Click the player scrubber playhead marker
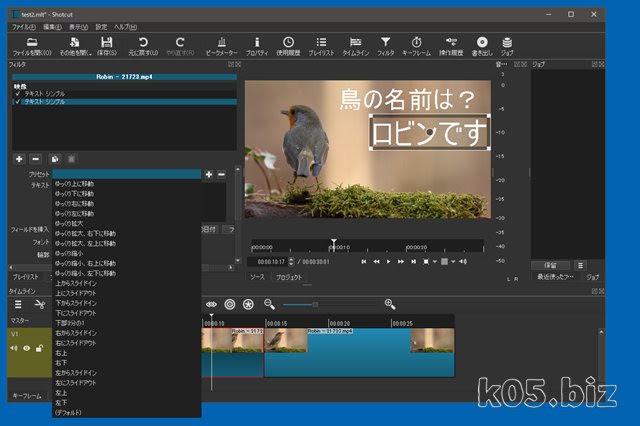This screenshot has width=640, height=426. pos(334,244)
